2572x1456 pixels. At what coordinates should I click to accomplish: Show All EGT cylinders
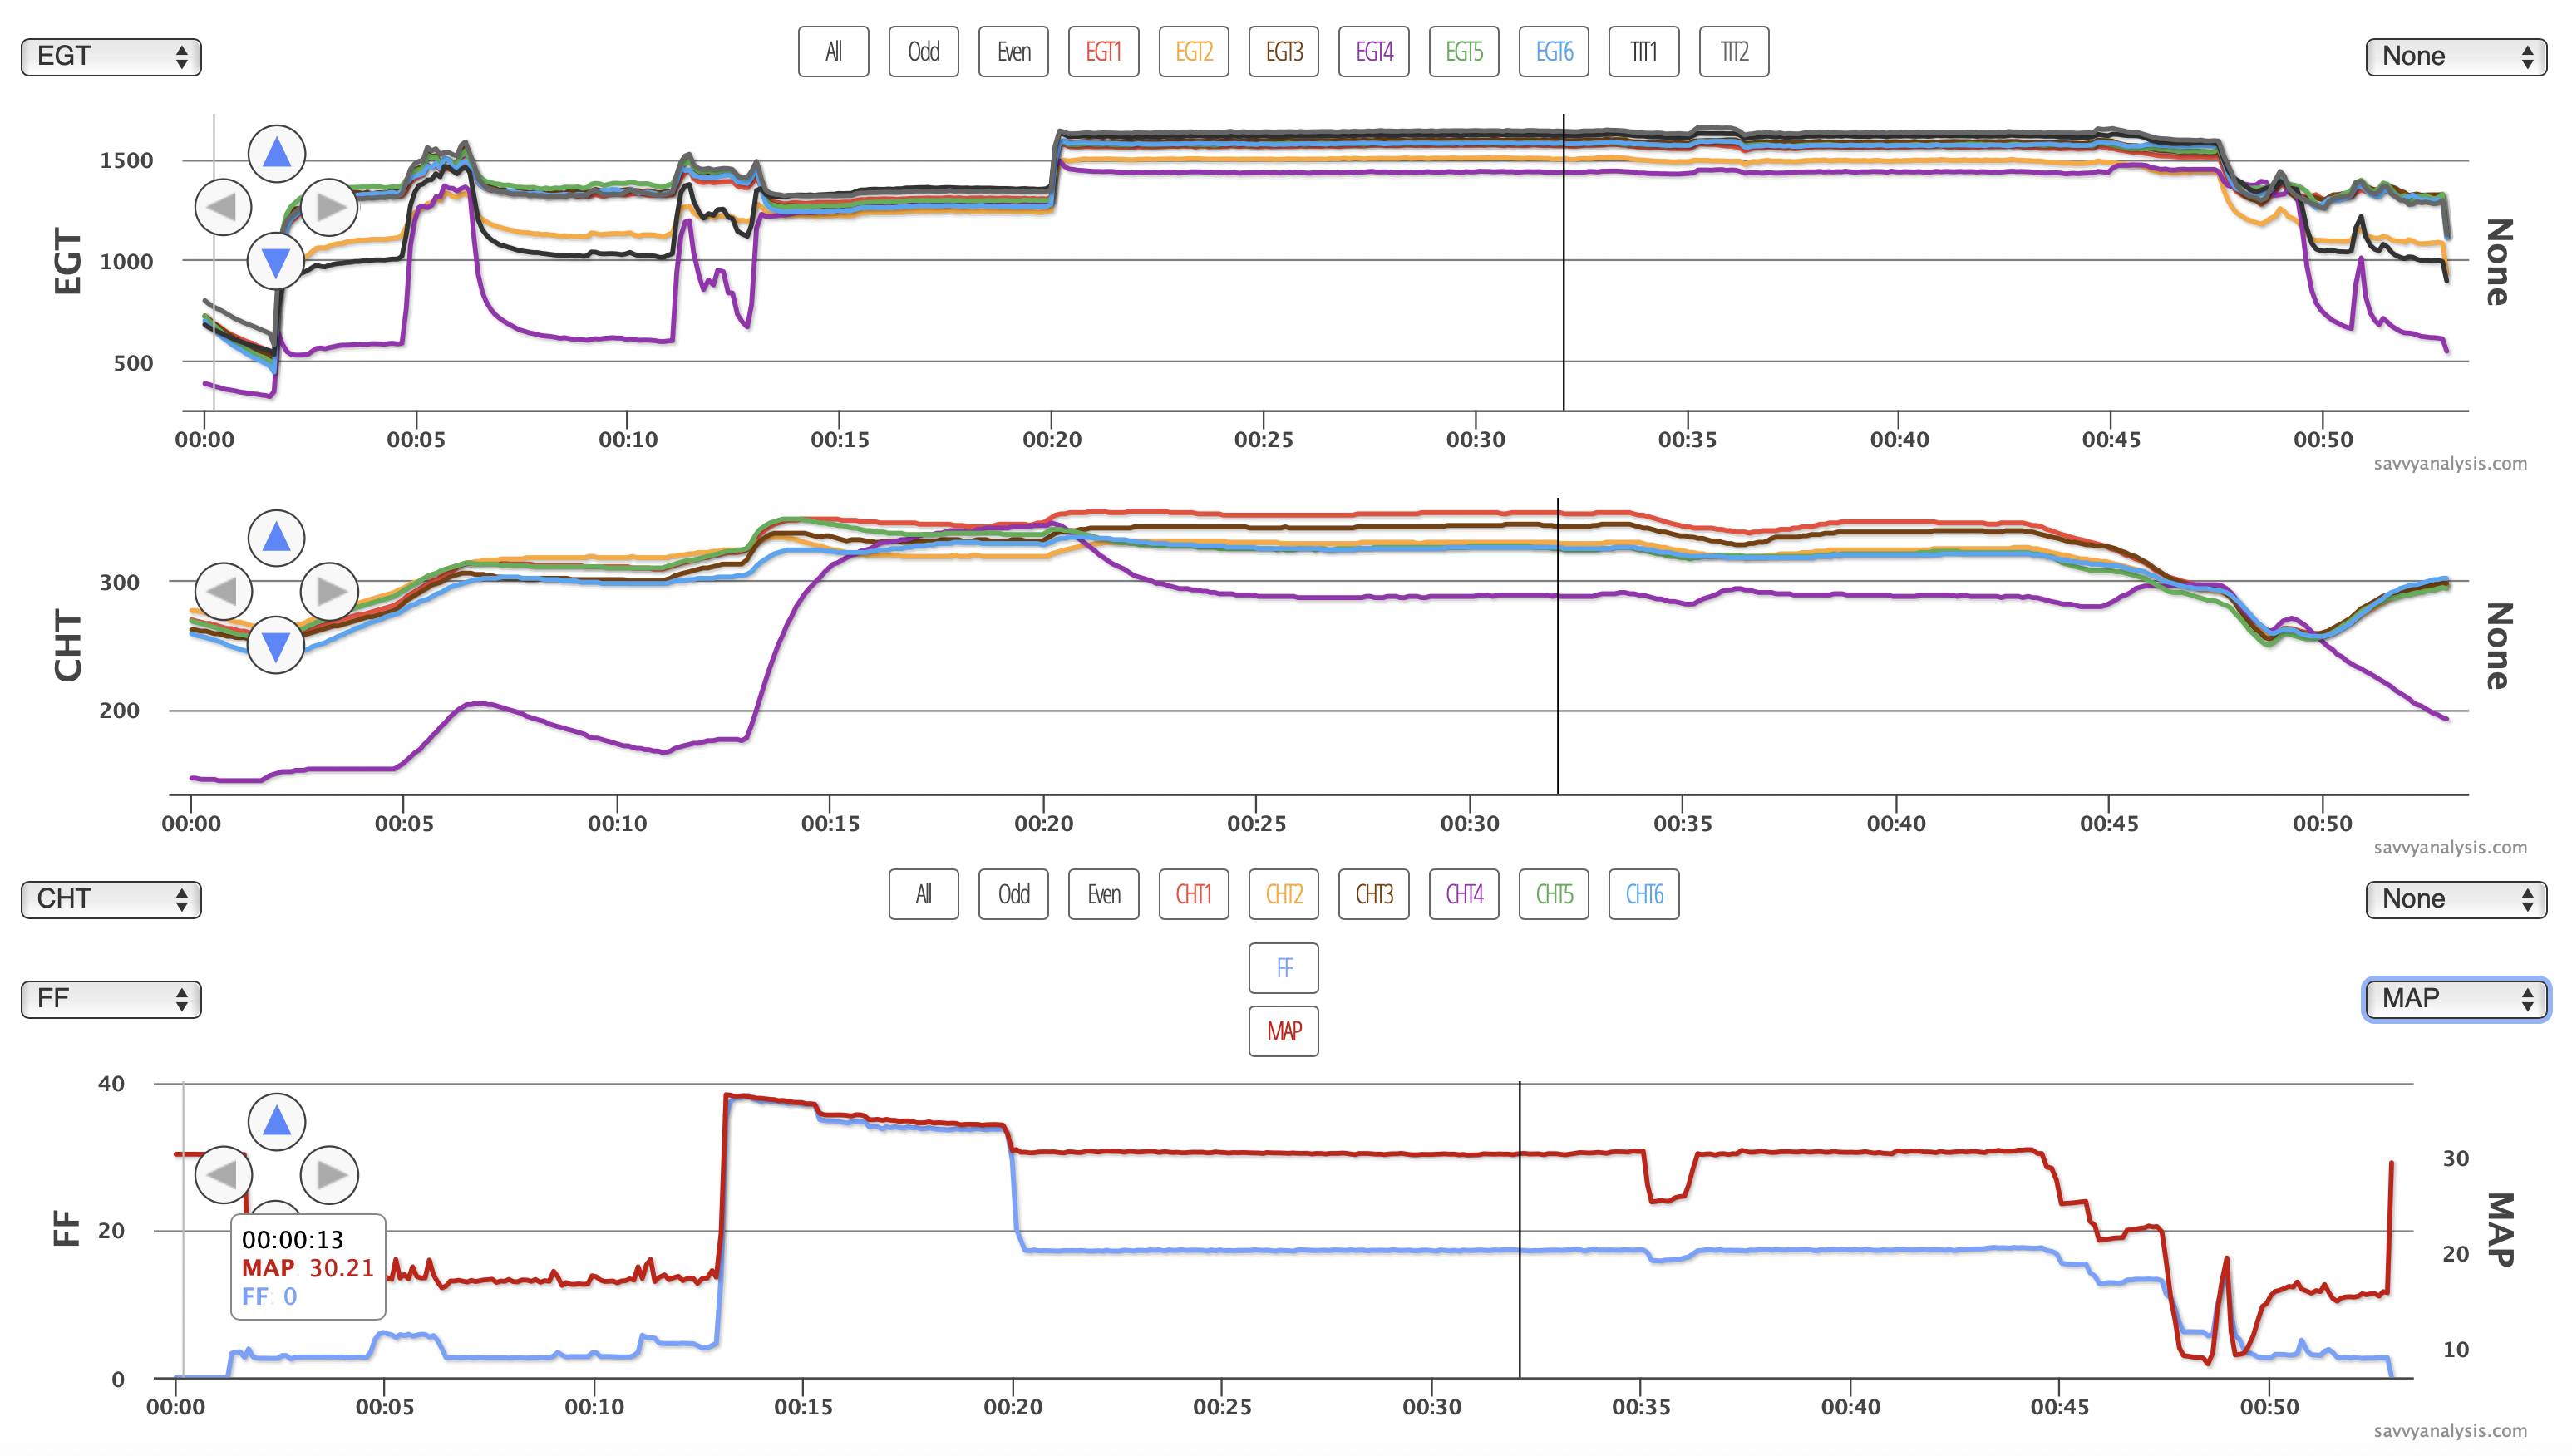833,52
